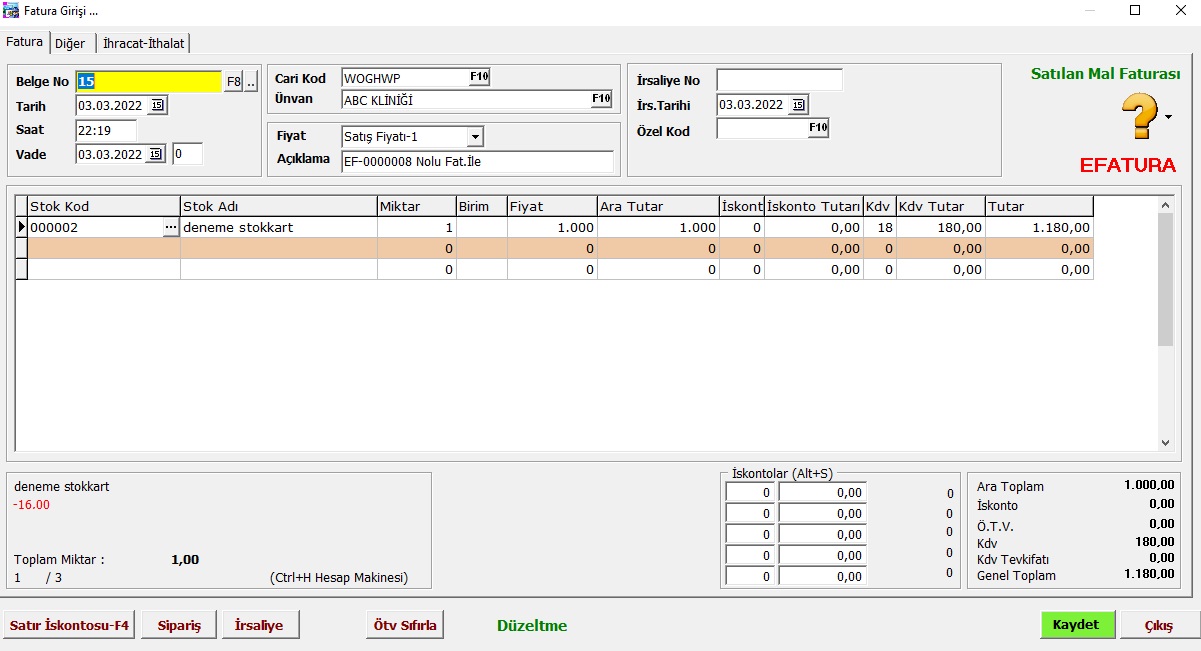Image resolution: width=1201 pixels, height=651 pixels.
Task: Click the green Kaydet button
Action: (x=1075, y=624)
